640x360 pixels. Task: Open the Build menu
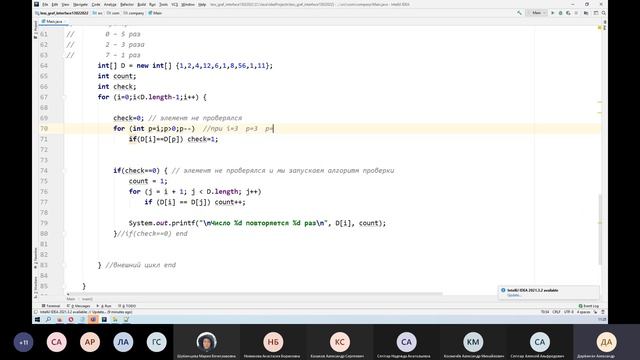pyautogui.click(x=142, y=4)
